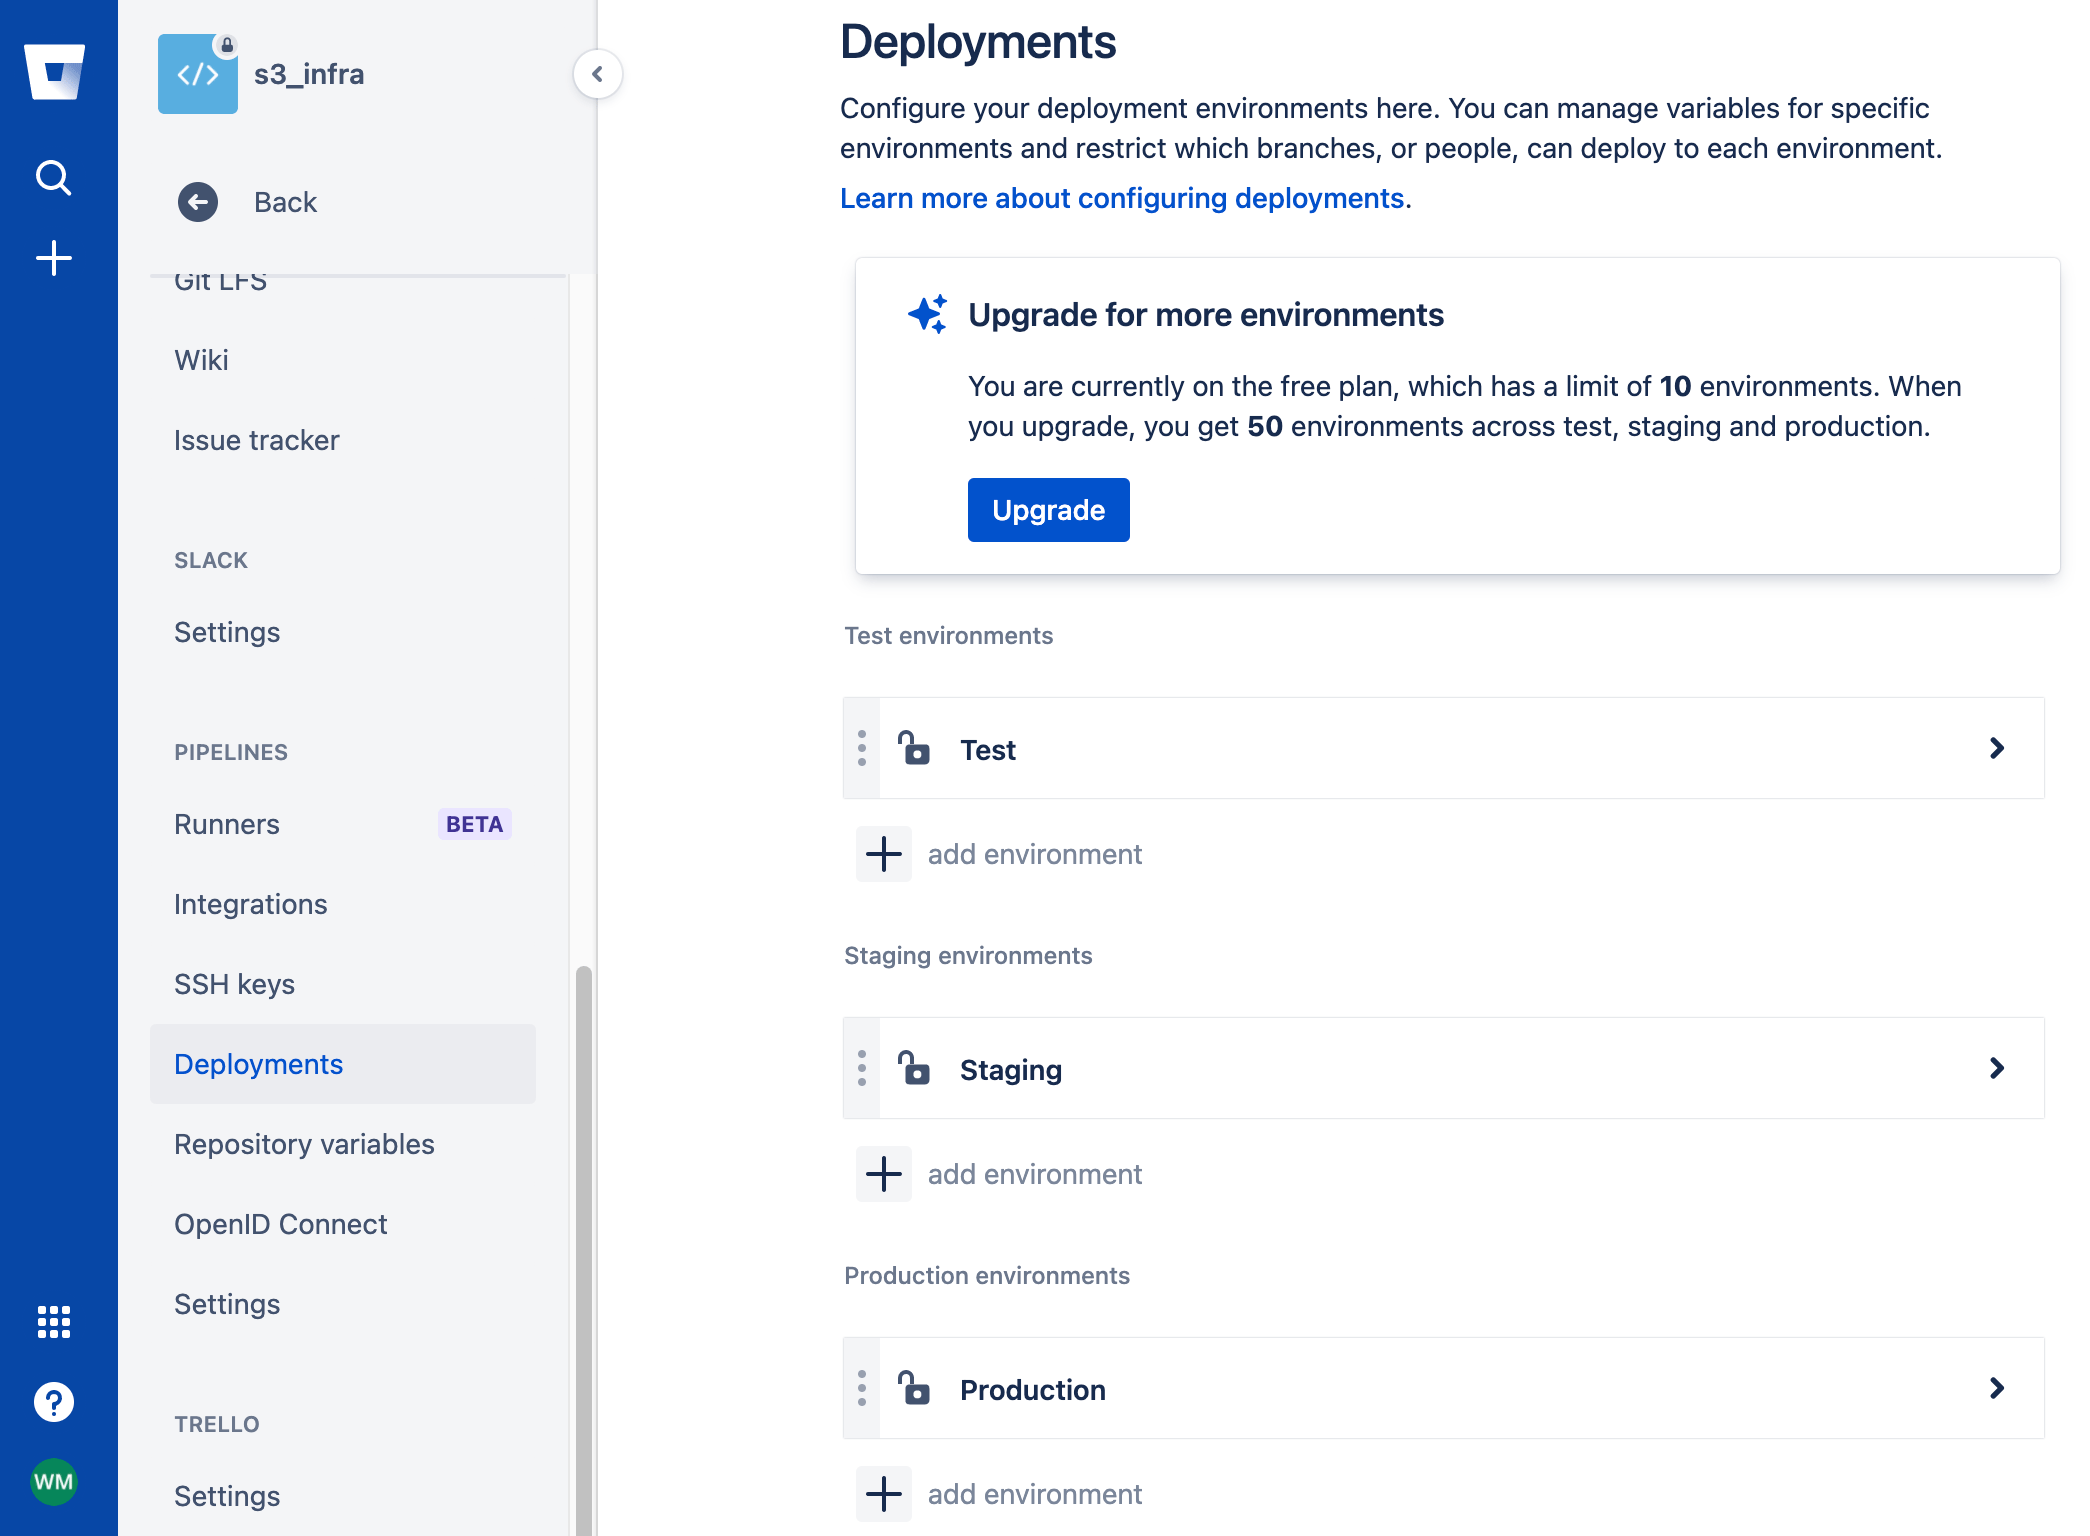Click the lock icon next to Test environment
Screen dimensions: 2090x1536
click(x=912, y=749)
